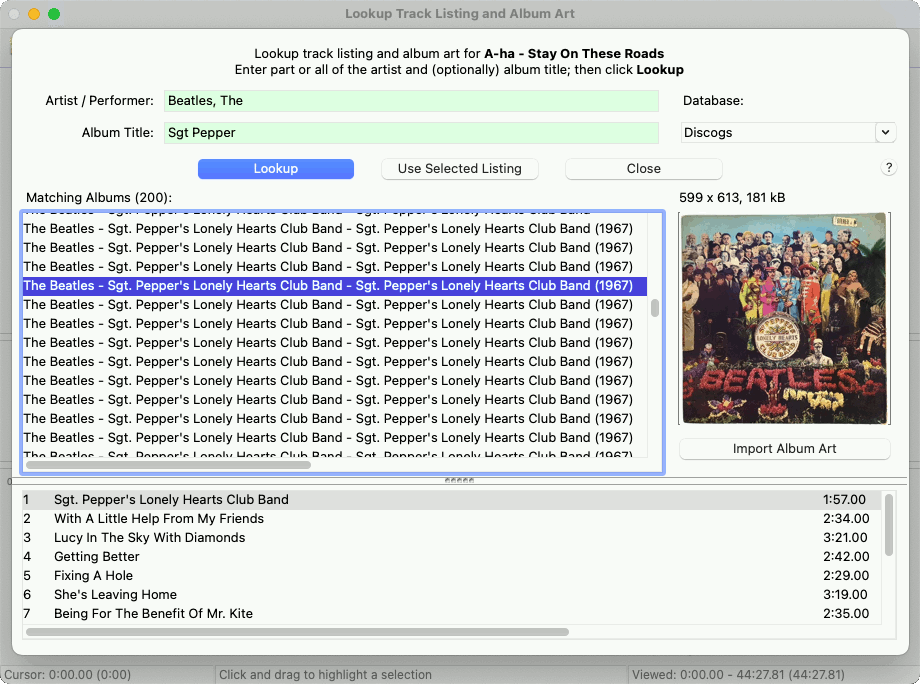
Task: Click the green zoom window button
Action: (54, 13)
